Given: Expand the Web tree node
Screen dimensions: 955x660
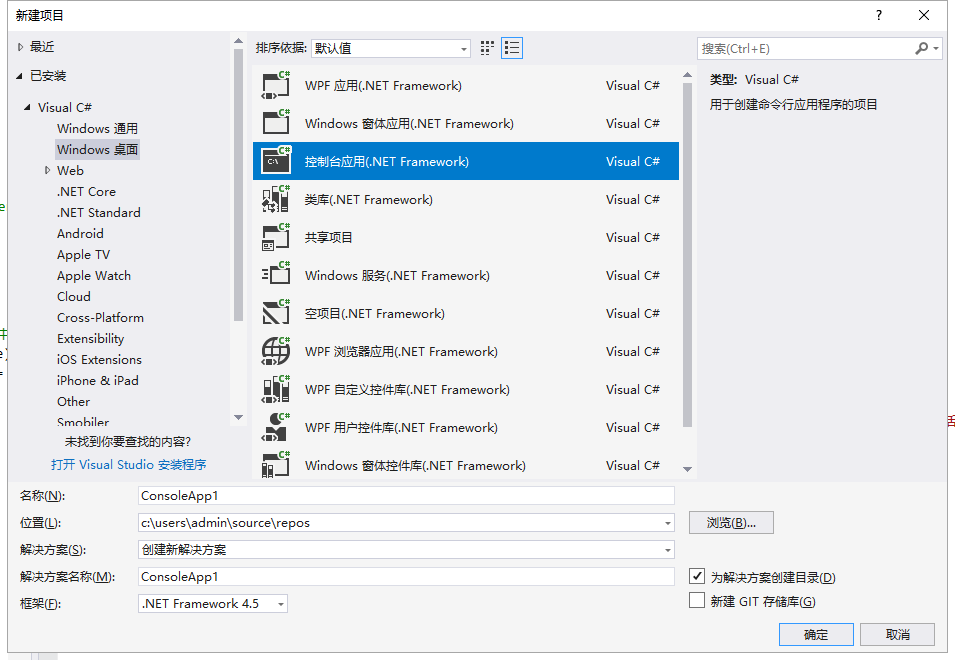Looking at the screenshot, I should click(x=48, y=170).
